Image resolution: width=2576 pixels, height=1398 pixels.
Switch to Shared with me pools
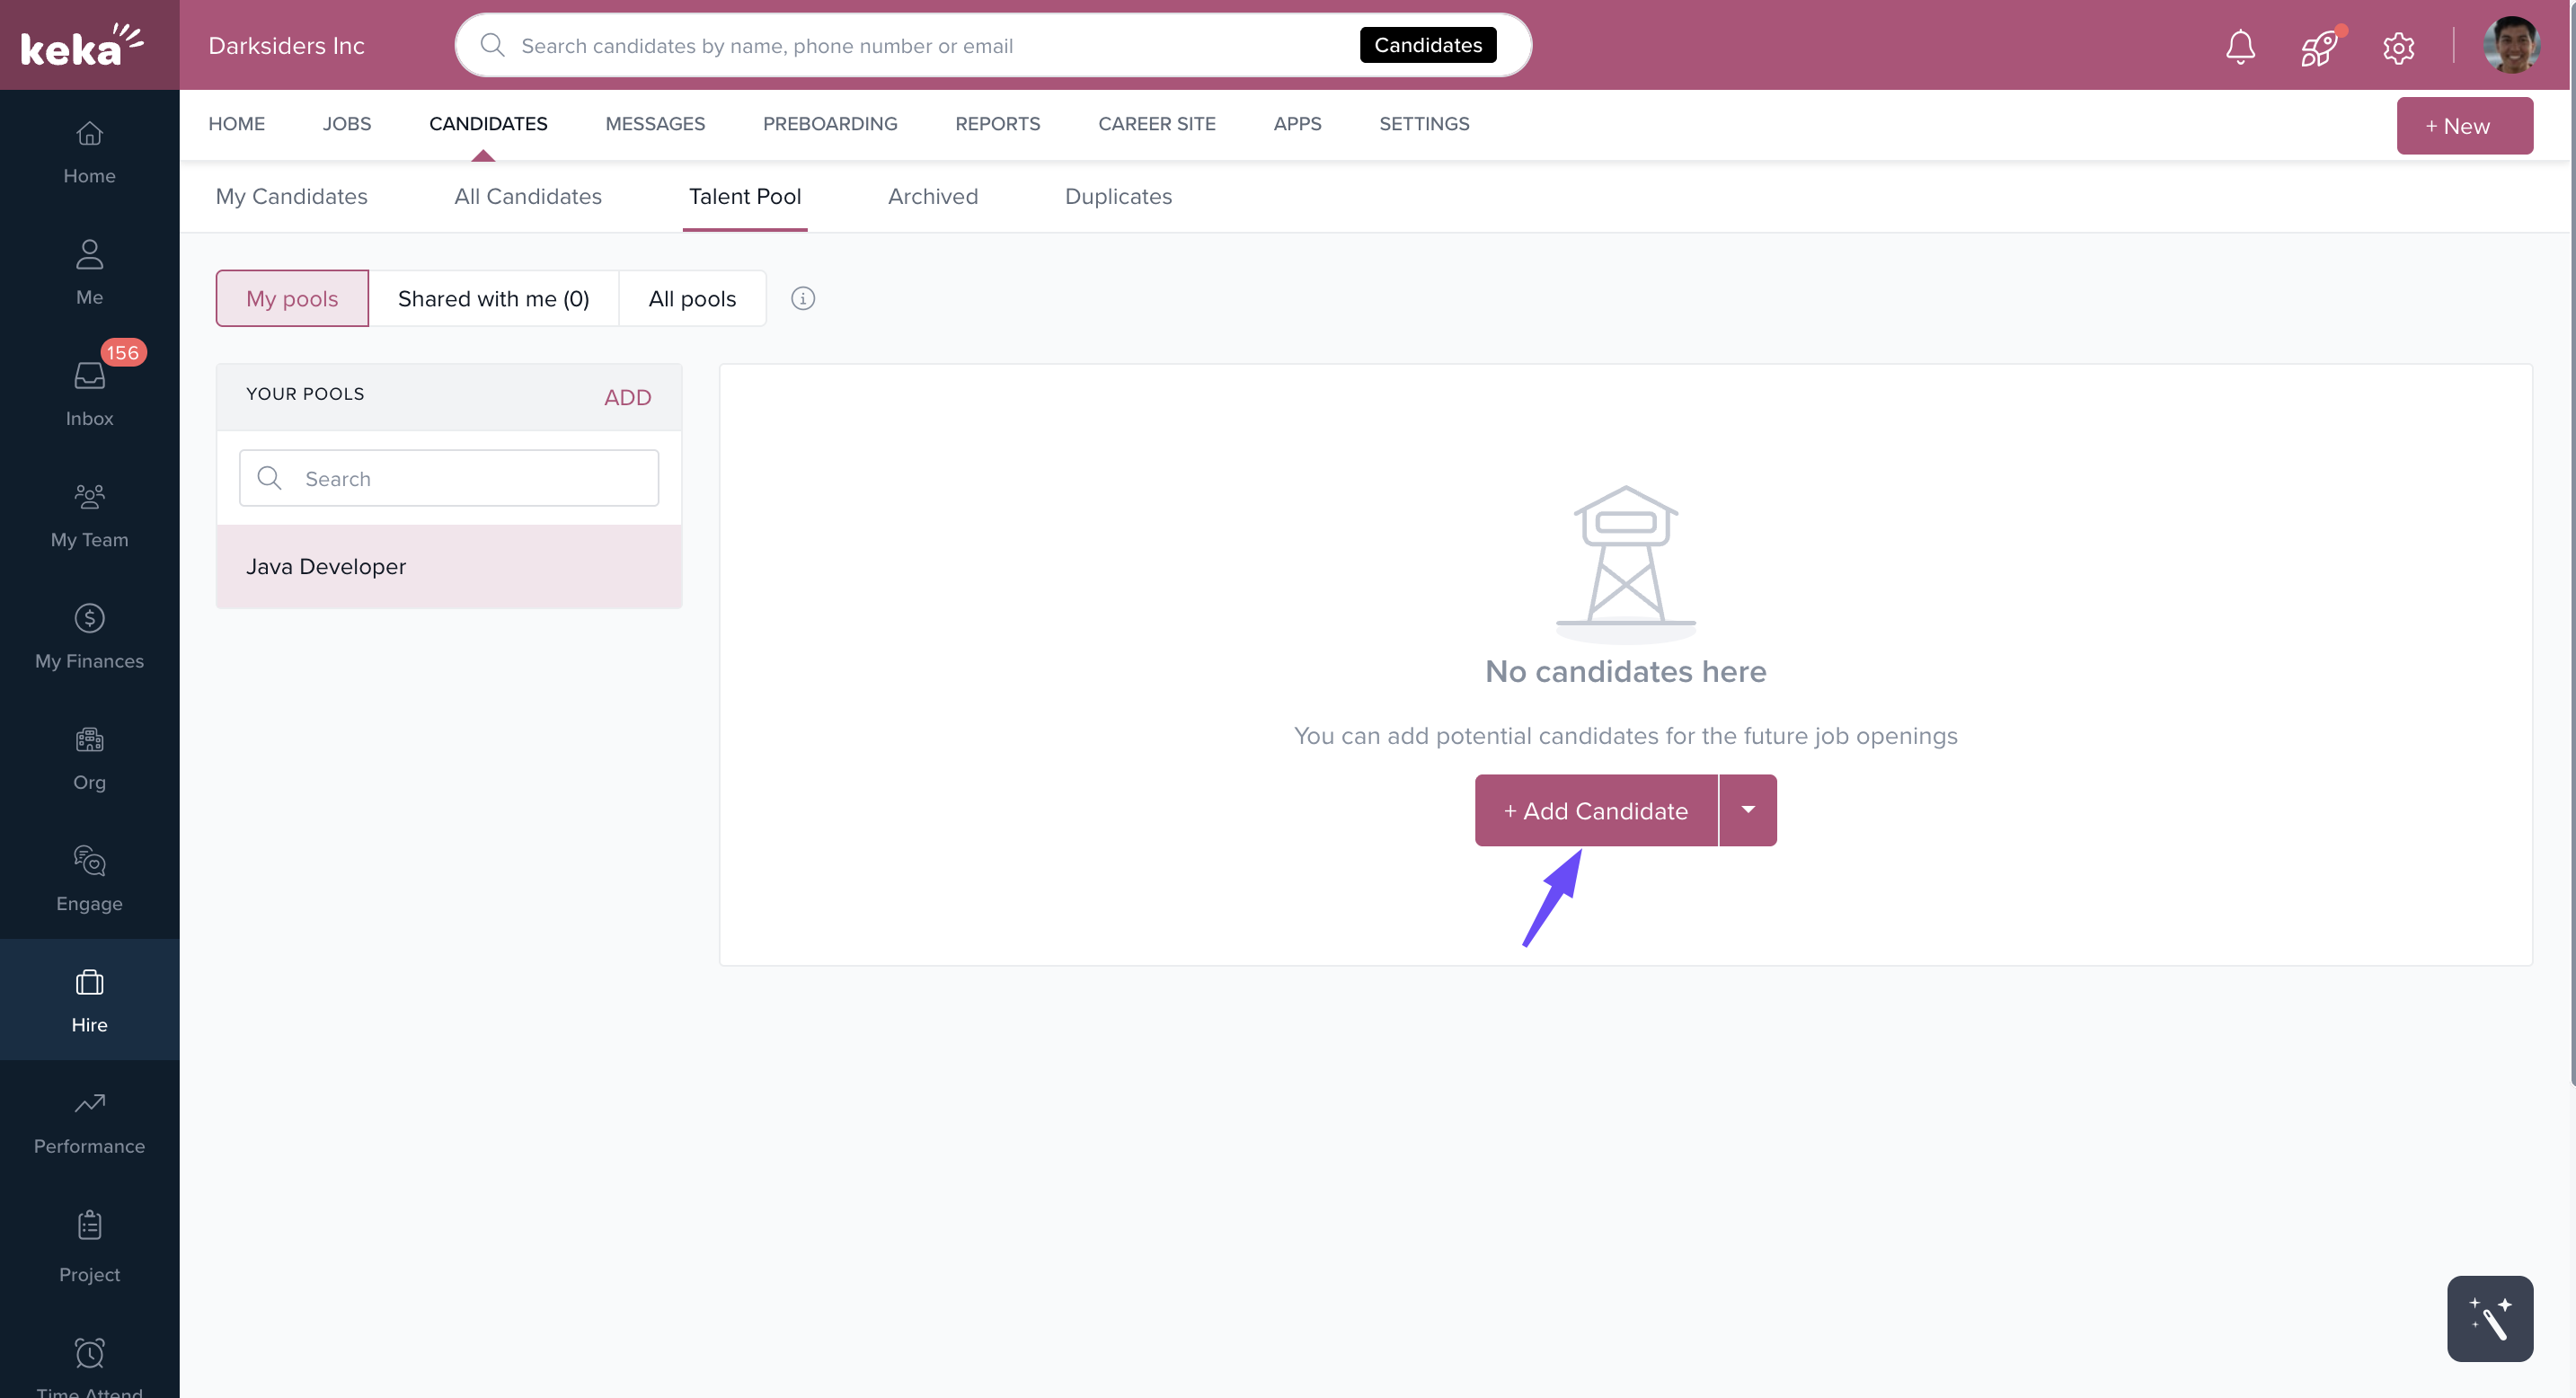493,298
